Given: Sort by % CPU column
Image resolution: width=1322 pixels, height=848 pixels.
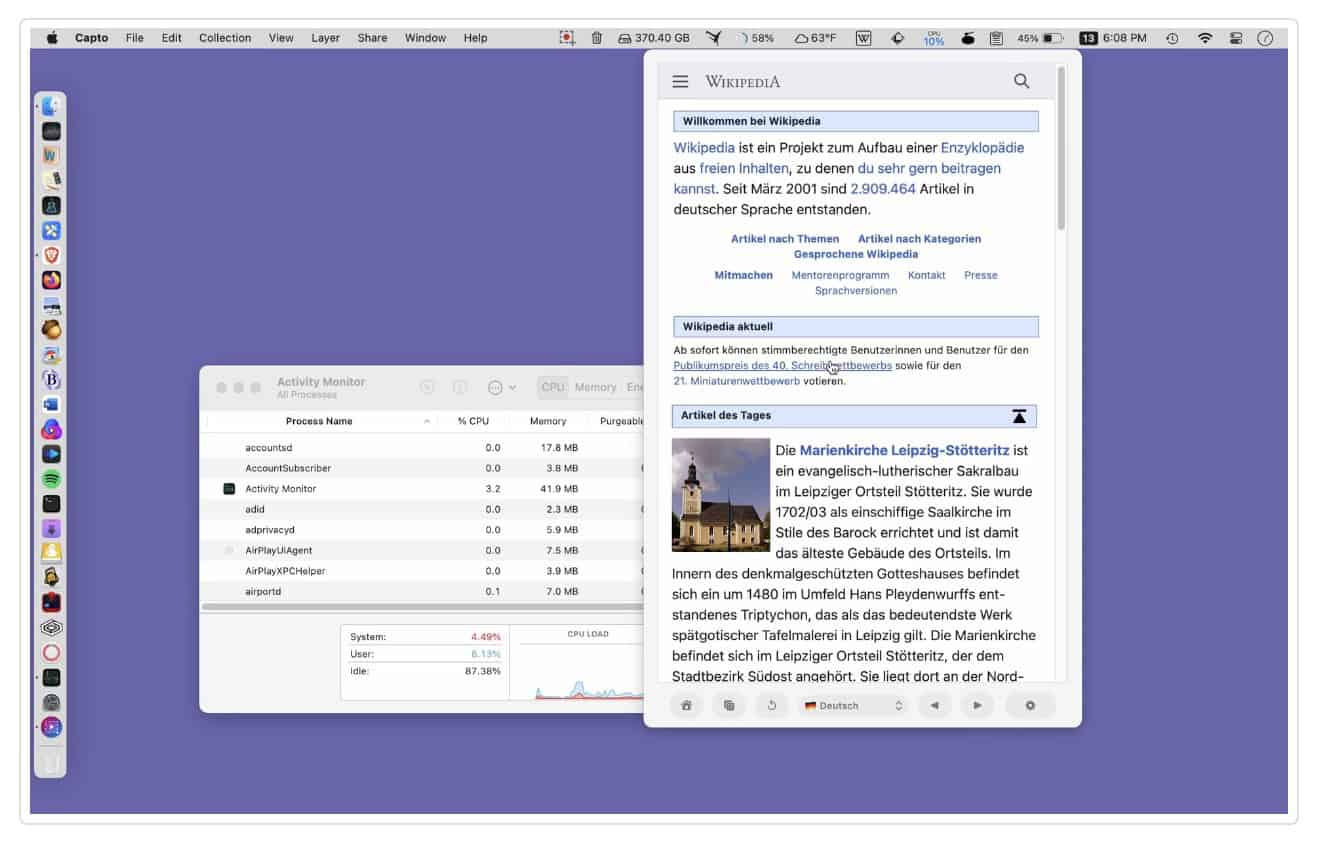Looking at the screenshot, I should [x=473, y=421].
